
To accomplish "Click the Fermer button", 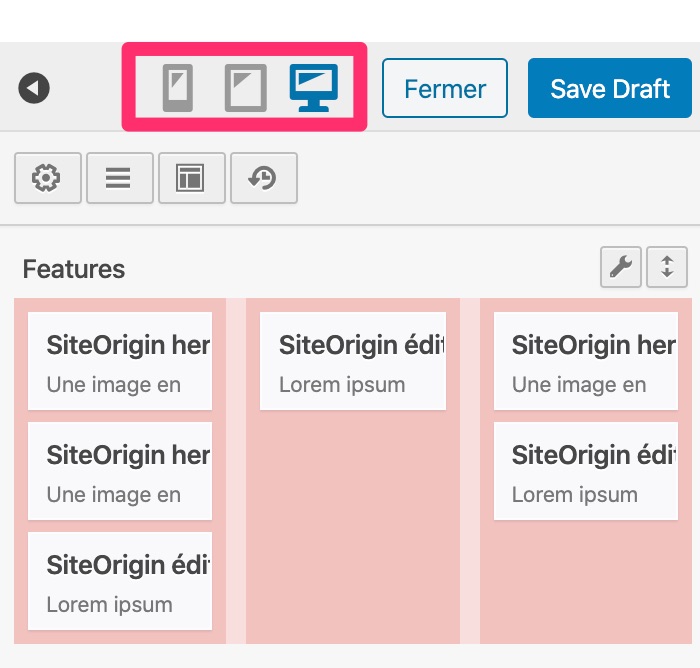I will click(x=445, y=88).
